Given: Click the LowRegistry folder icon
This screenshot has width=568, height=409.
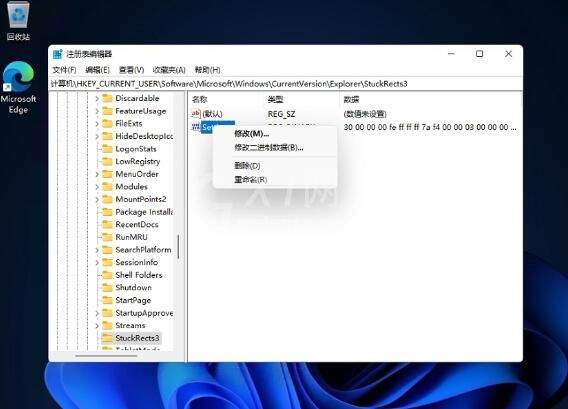Looking at the screenshot, I should [x=107, y=161].
